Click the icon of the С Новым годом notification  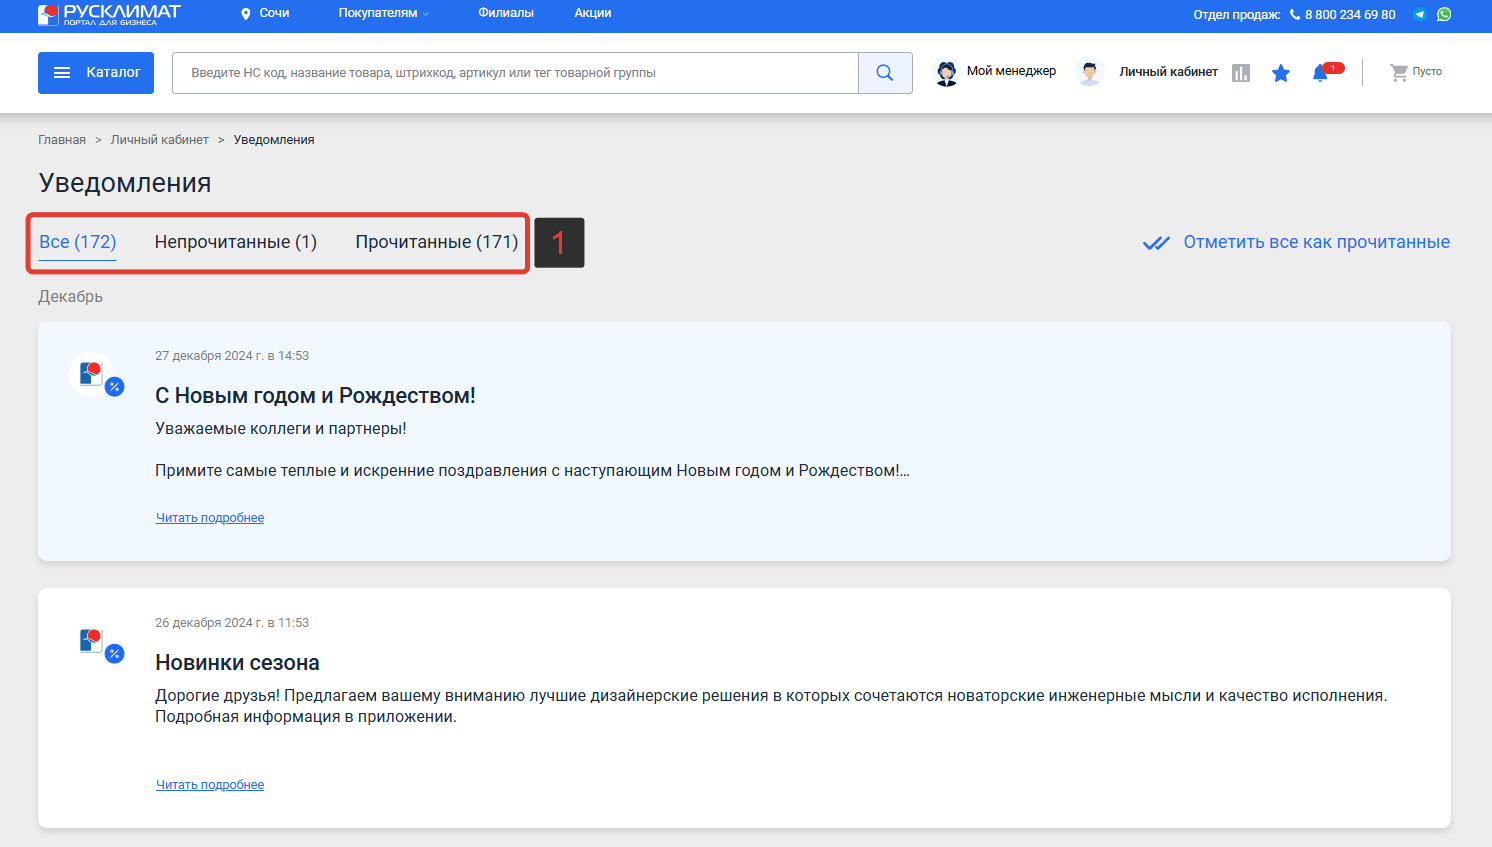tap(96, 375)
